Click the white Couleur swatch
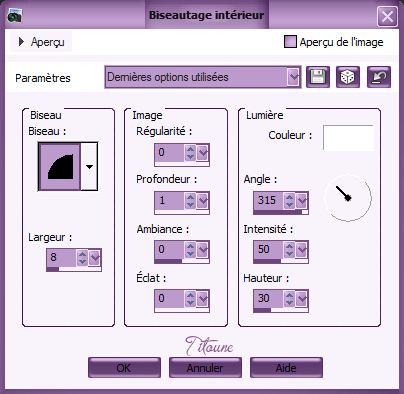 pyautogui.click(x=348, y=138)
